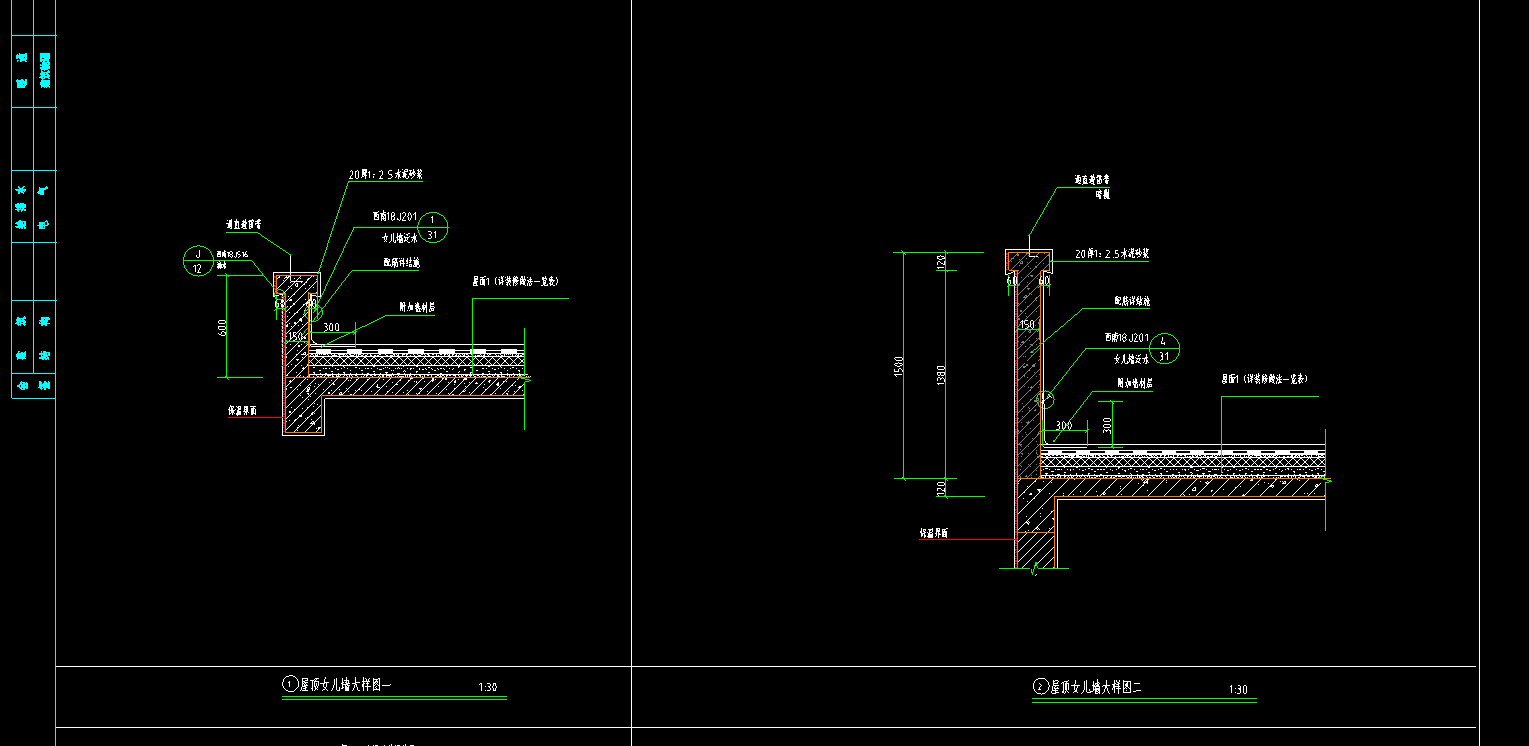This screenshot has width=1529, height=746.
Task: Select the 300 dimension in detail 一
Action: click(331, 327)
